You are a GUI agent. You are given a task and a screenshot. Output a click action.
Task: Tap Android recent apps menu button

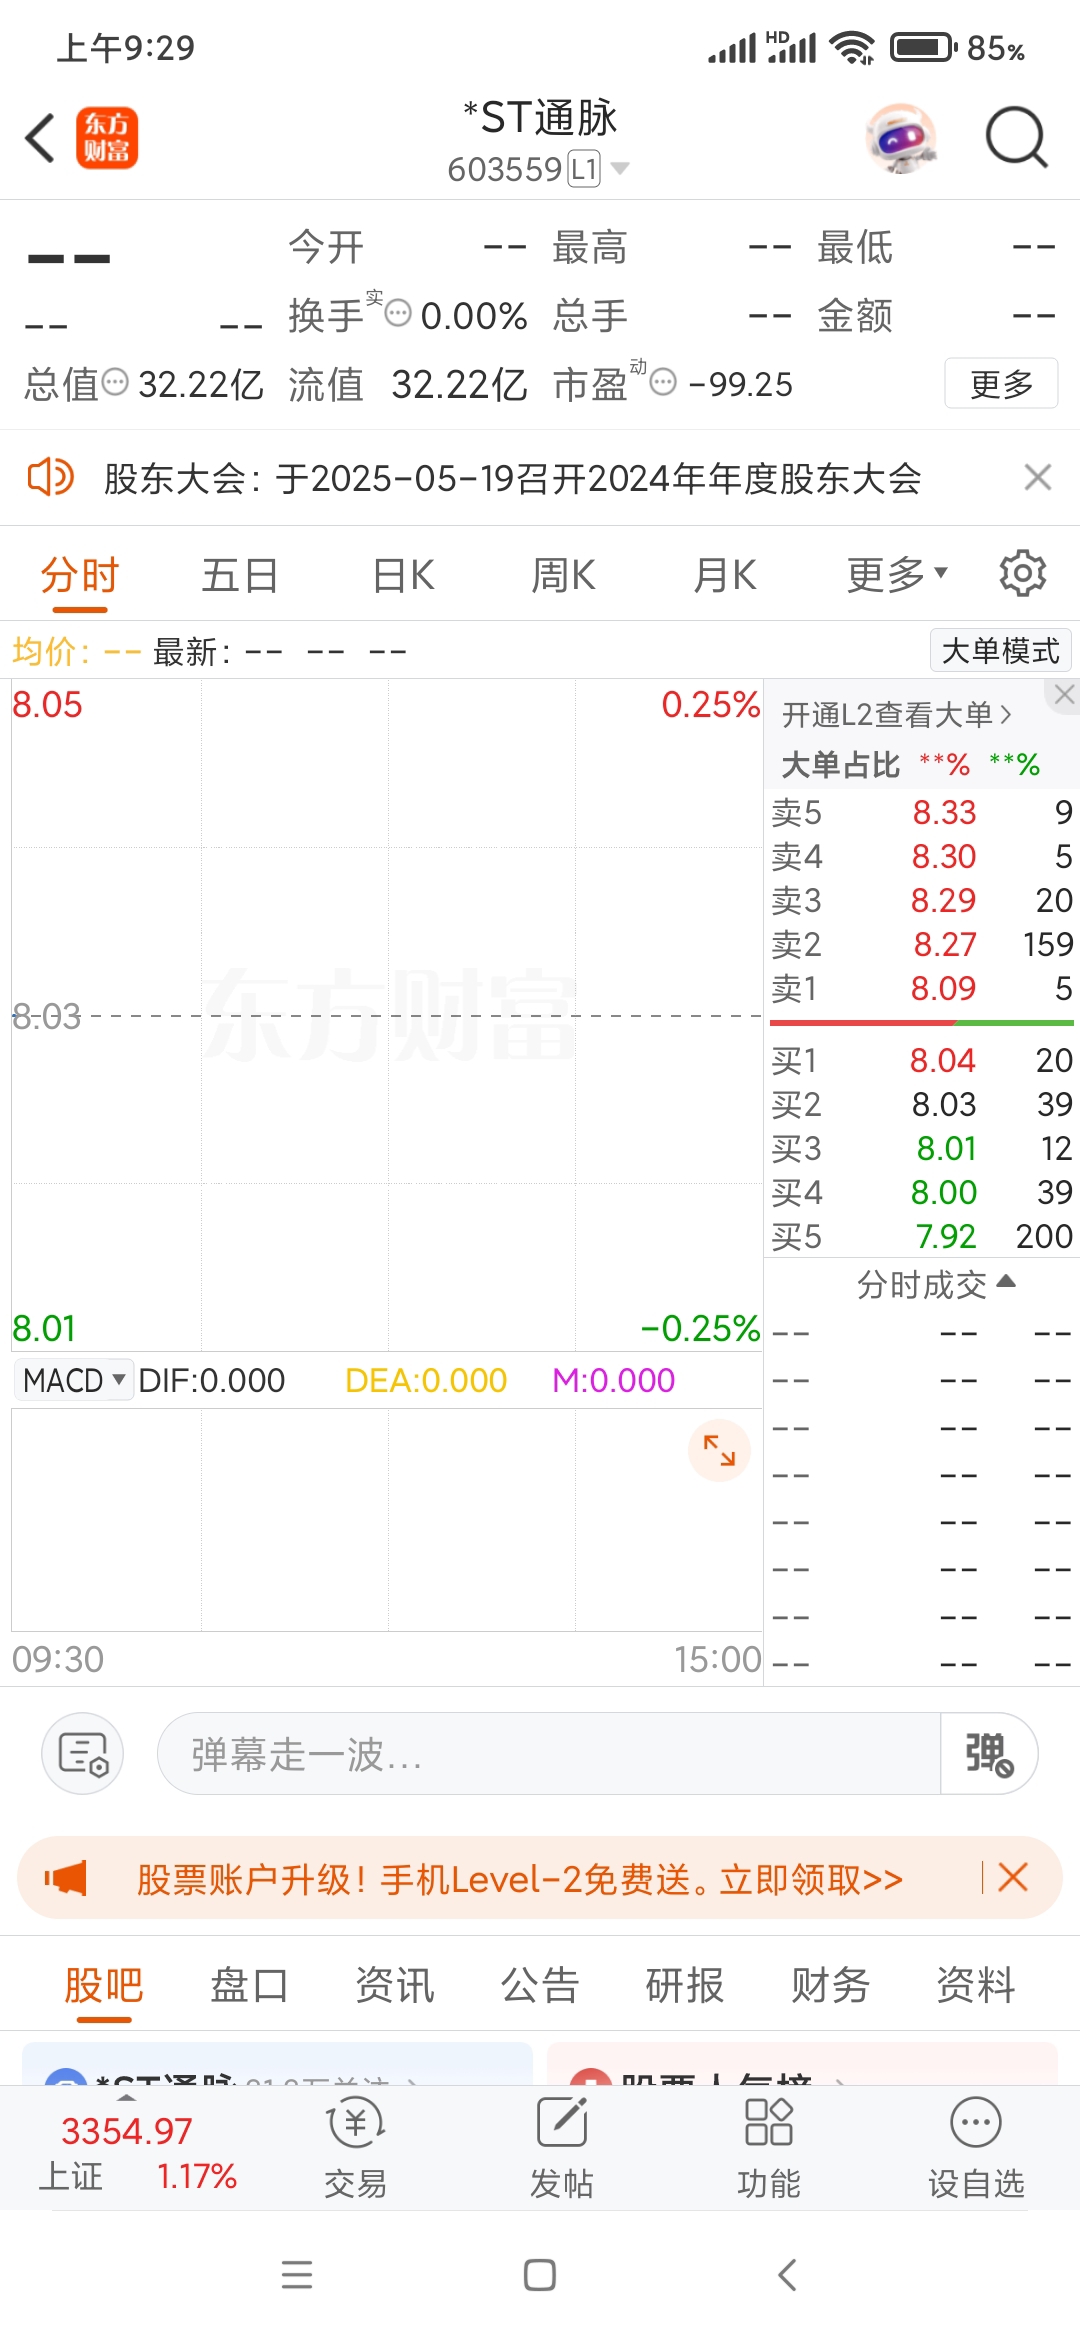point(297,2275)
